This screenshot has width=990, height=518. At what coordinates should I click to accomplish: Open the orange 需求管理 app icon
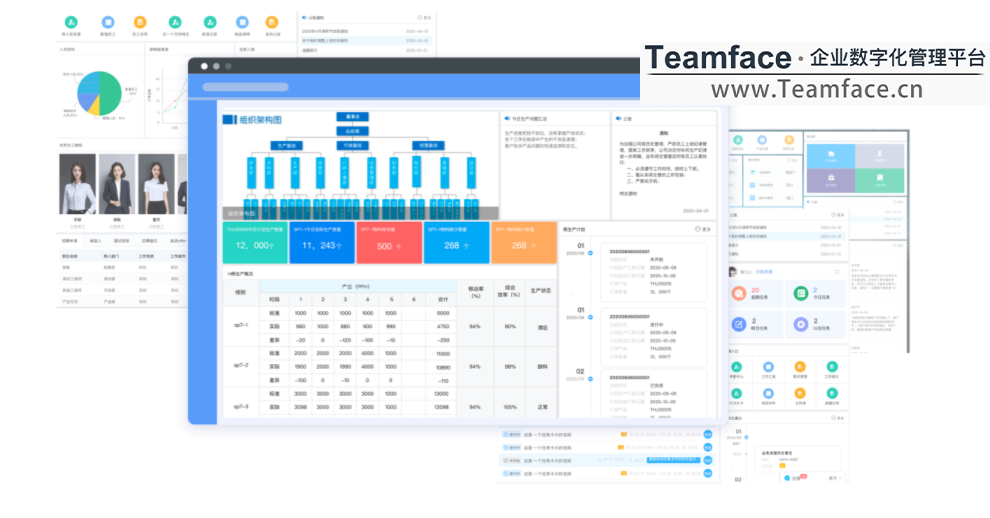(x=800, y=366)
